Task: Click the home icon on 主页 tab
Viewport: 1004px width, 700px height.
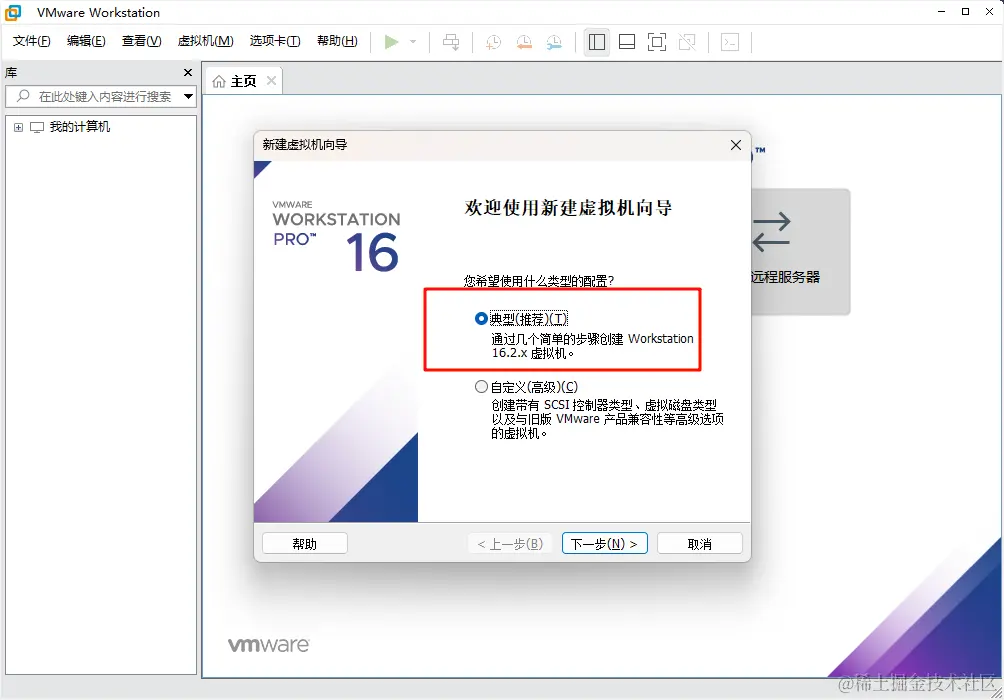Action: click(219, 81)
